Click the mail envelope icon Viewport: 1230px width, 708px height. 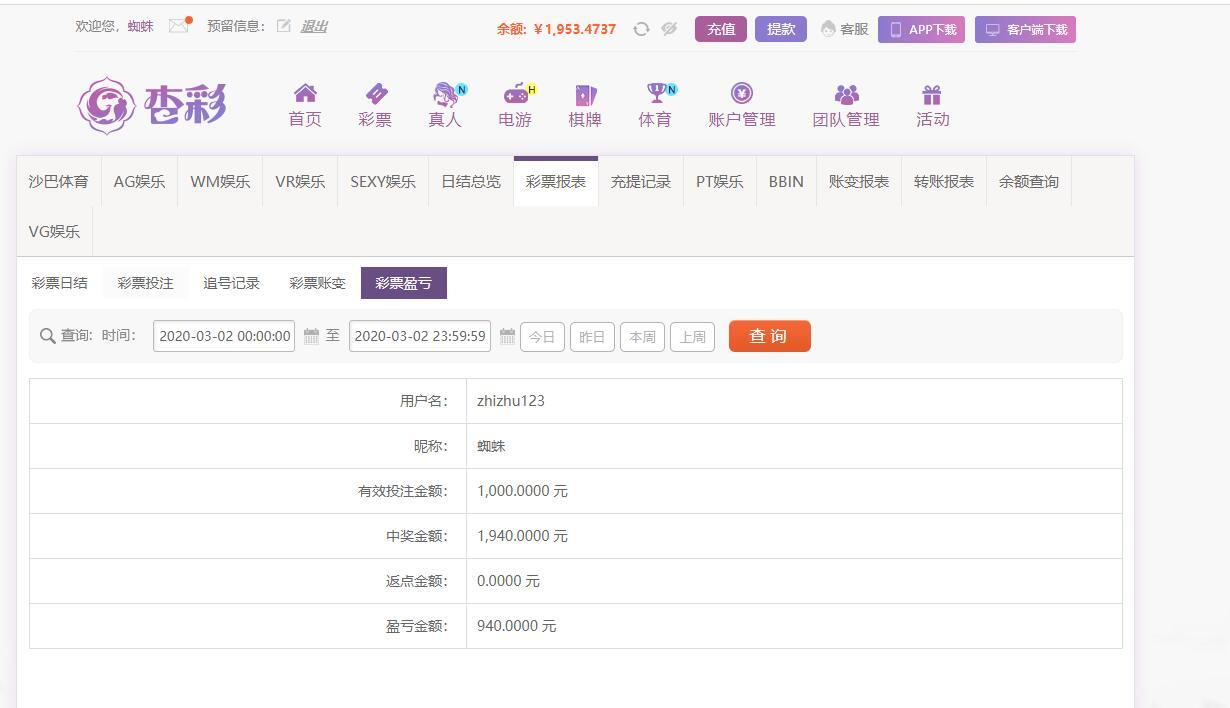tap(179, 26)
